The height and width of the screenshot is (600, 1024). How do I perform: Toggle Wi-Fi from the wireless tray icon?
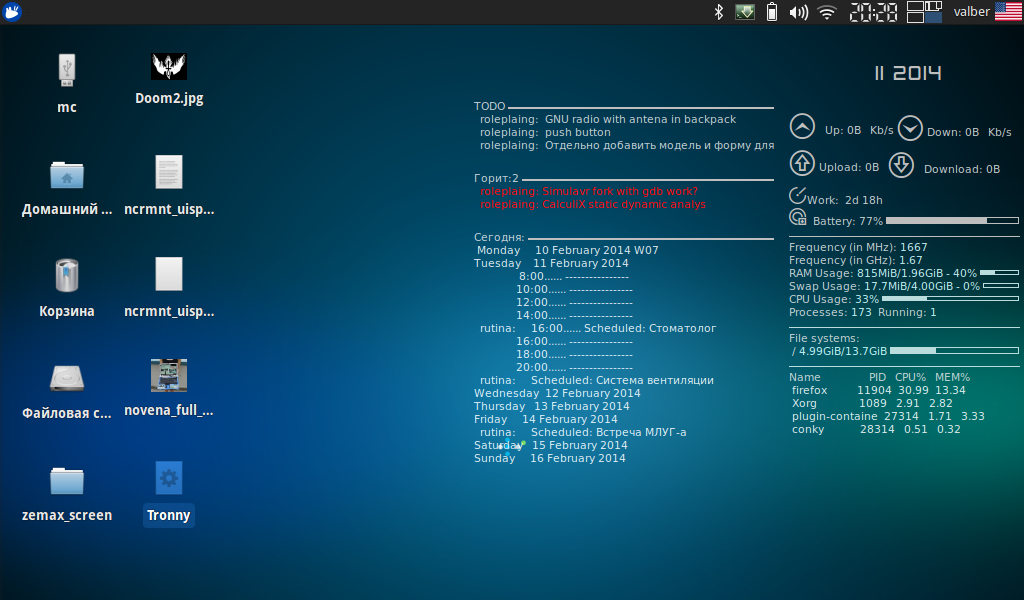826,11
